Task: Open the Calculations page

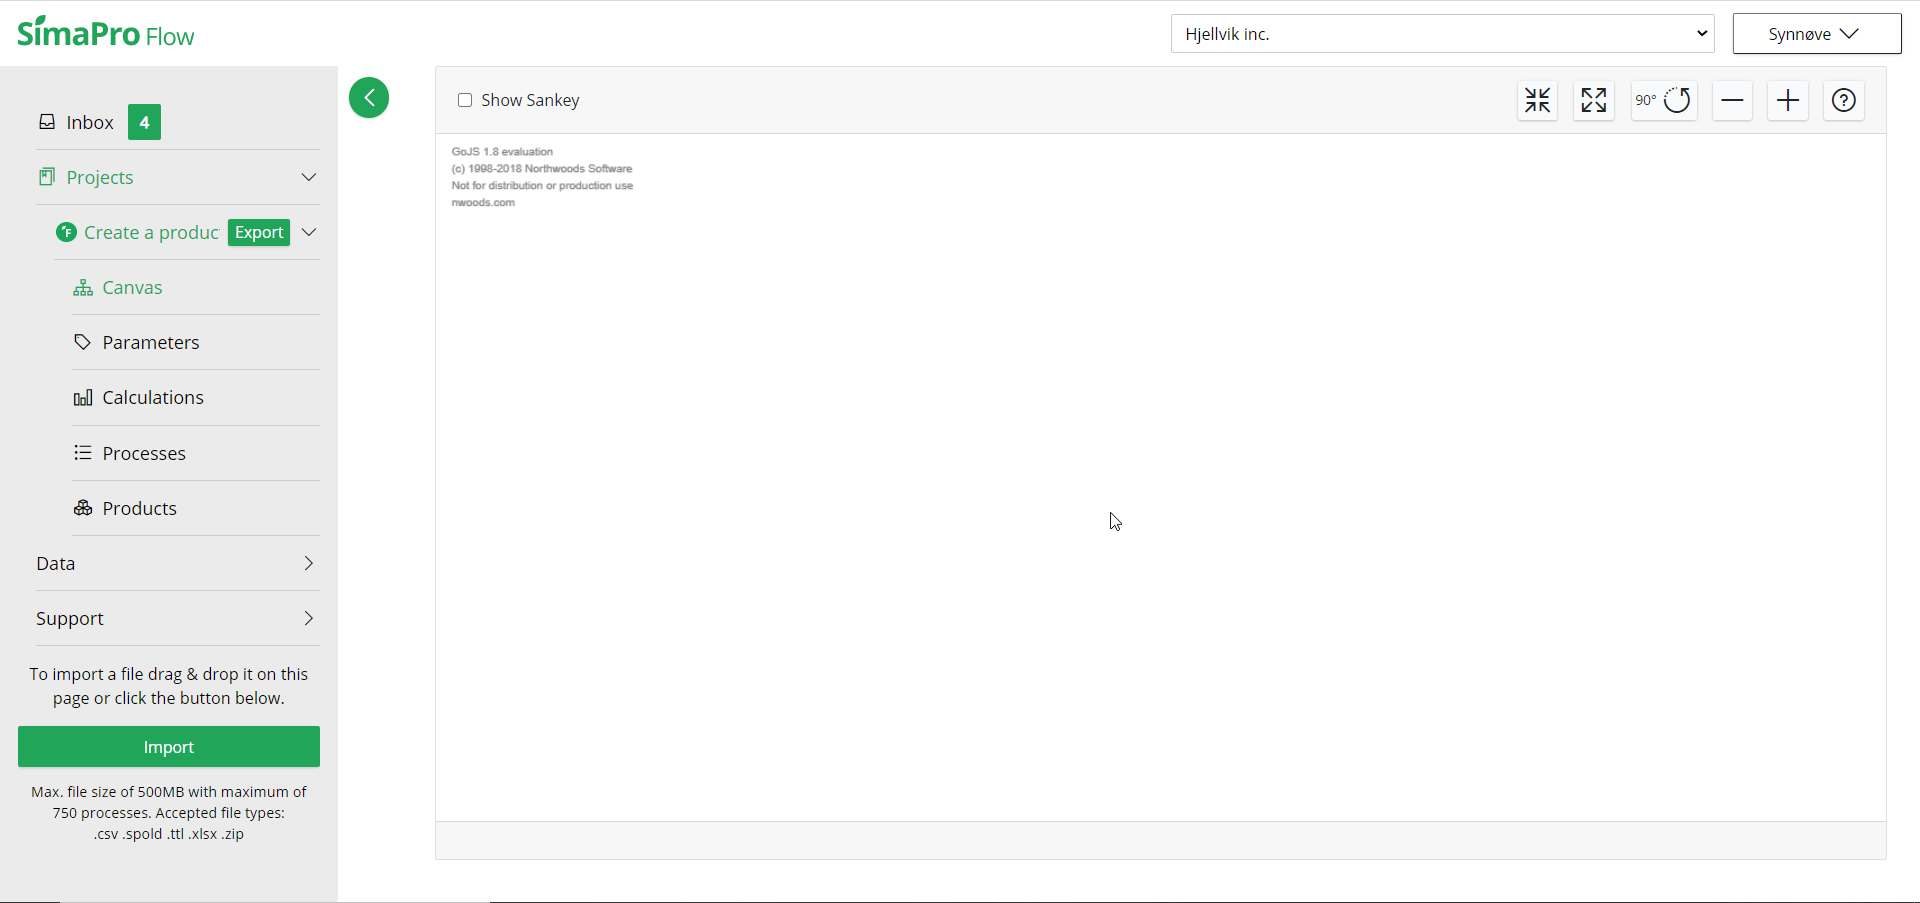Action: [153, 398]
